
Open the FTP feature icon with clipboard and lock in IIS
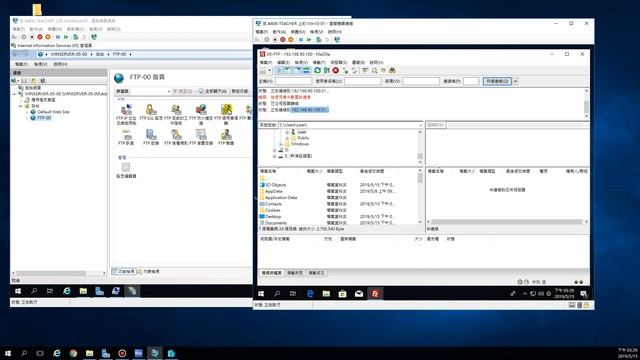[x=176, y=135]
